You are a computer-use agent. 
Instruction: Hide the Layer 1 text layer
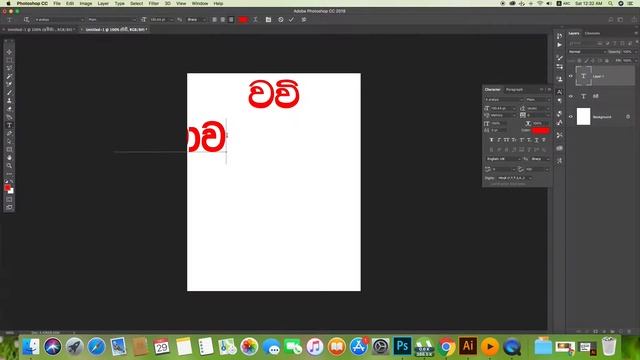click(571, 76)
